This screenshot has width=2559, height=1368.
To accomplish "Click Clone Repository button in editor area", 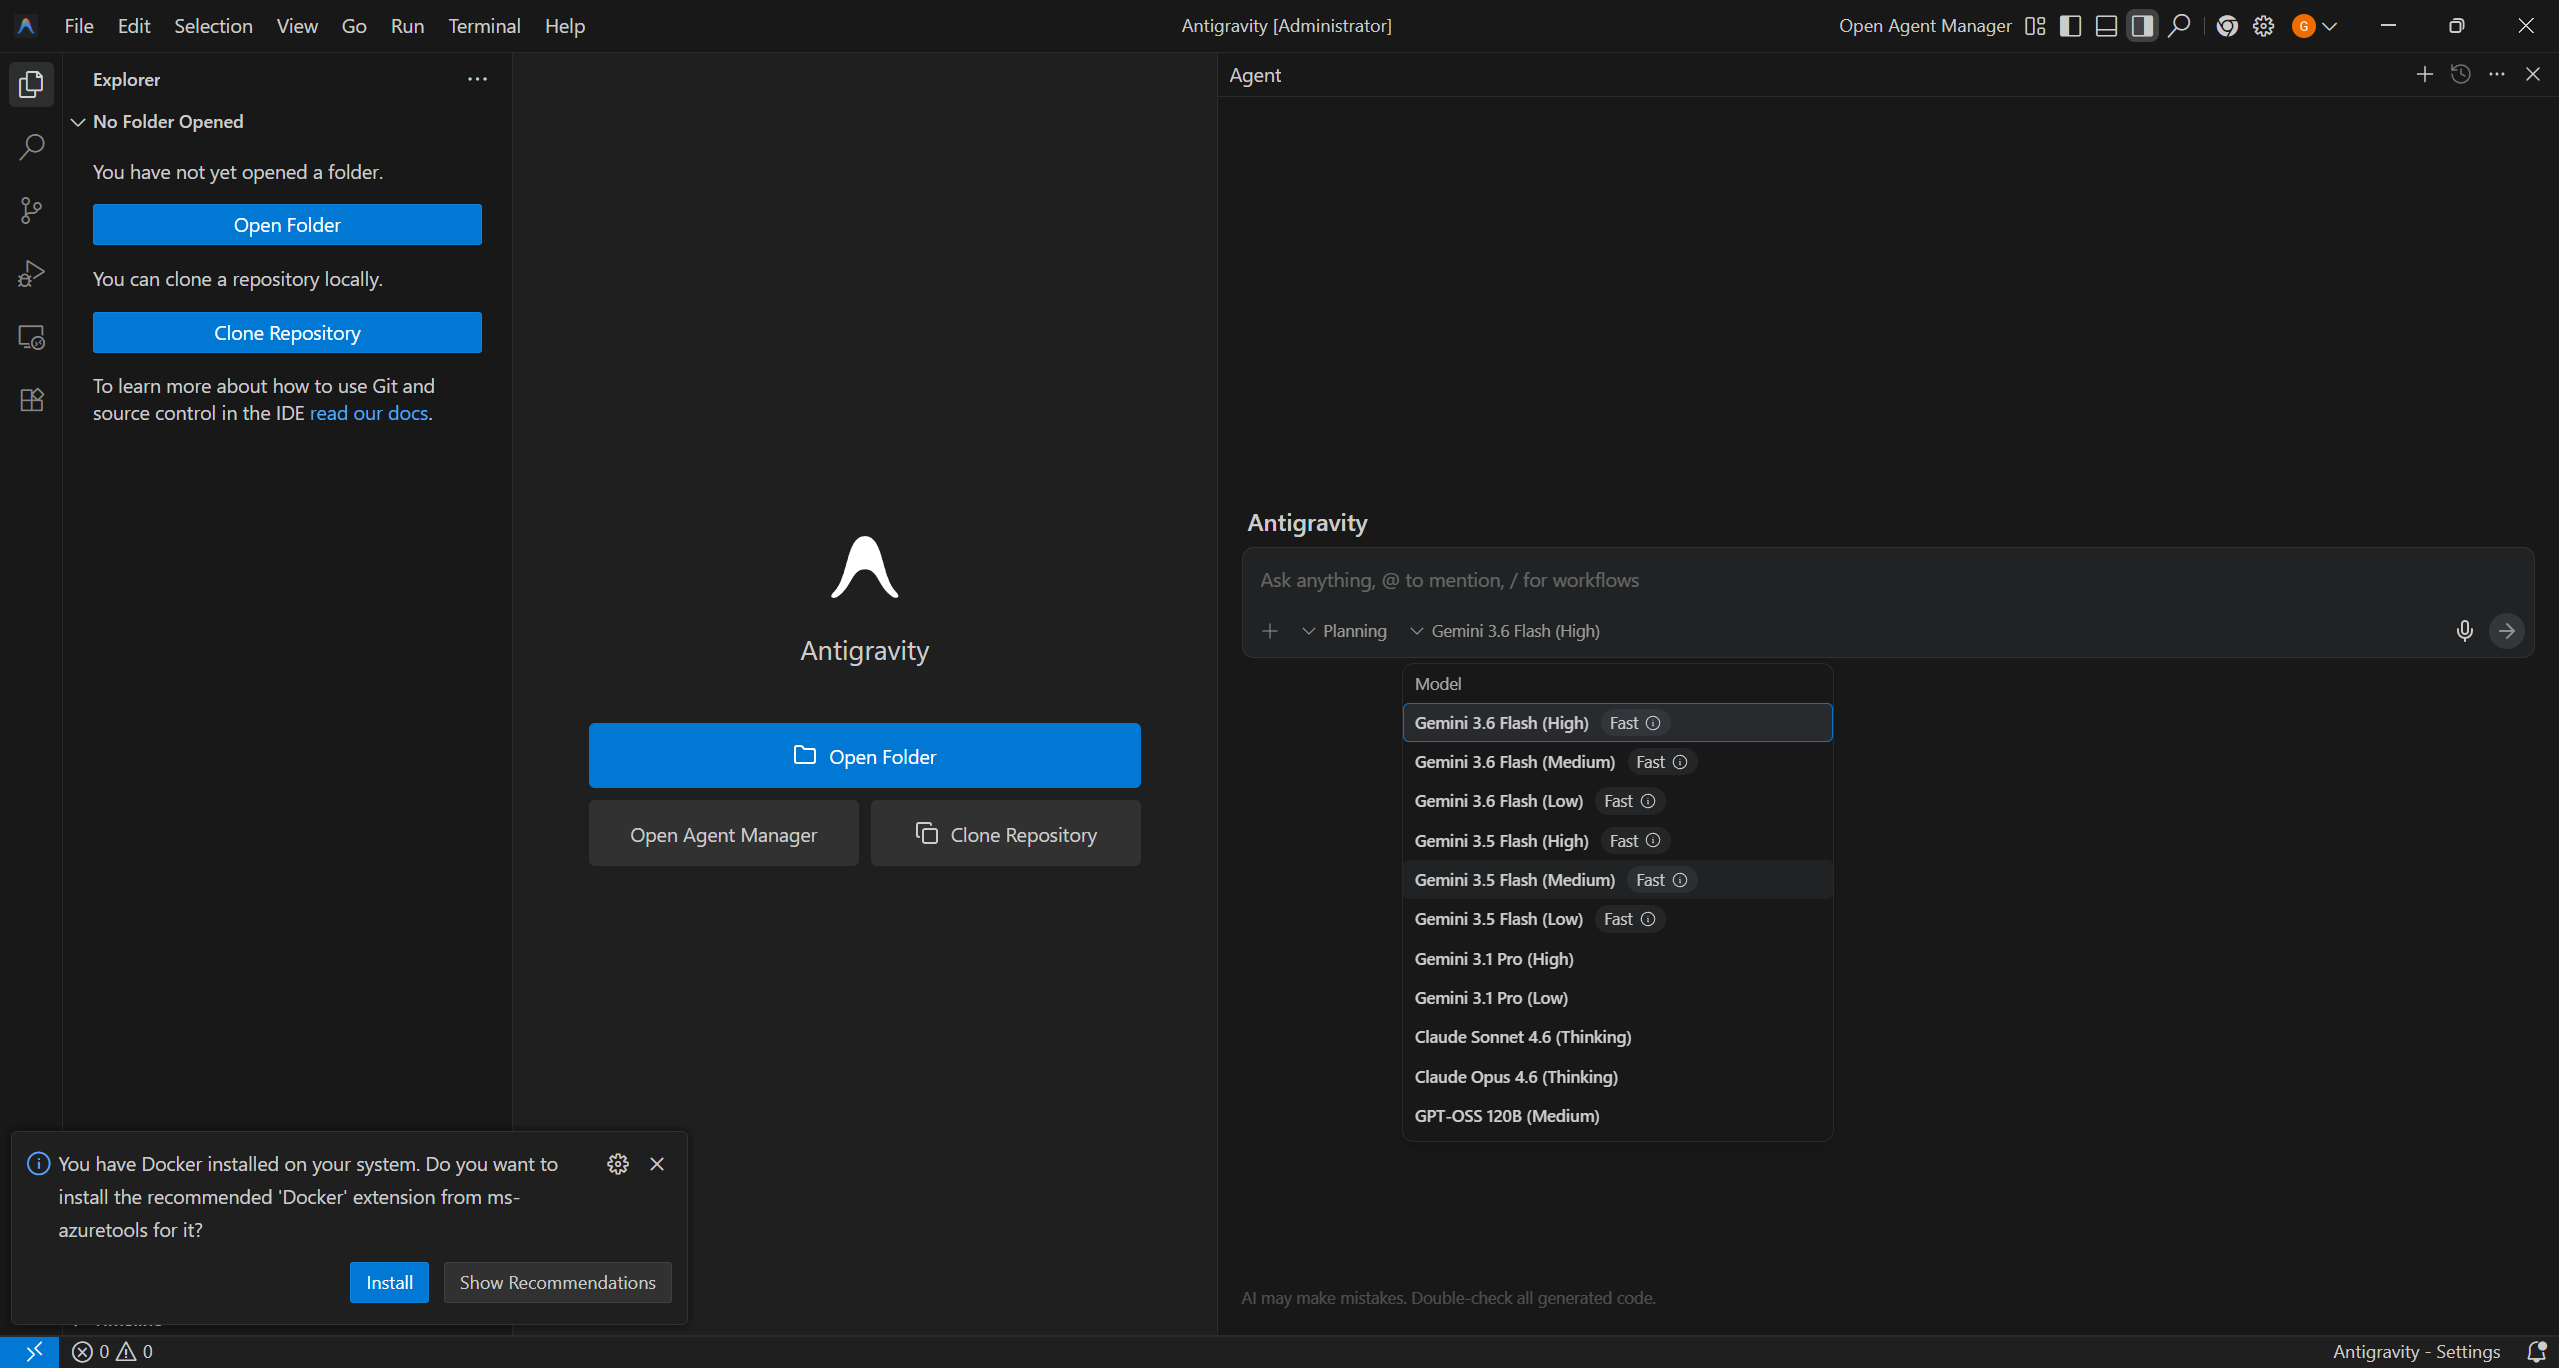I will point(1005,834).
